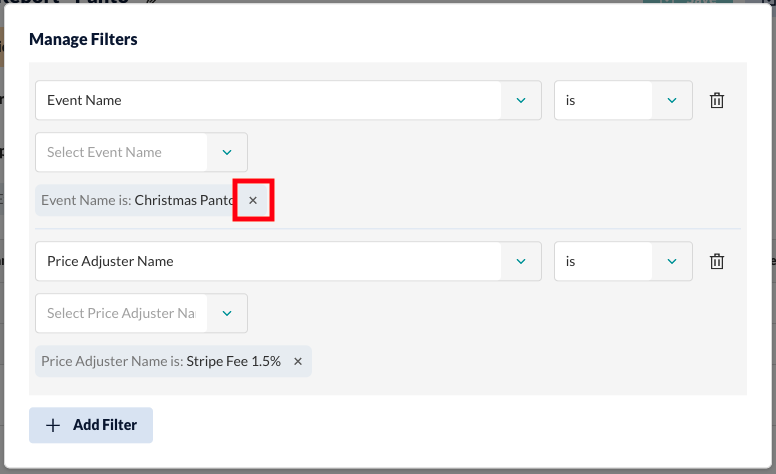Expand the Event Name field chevron
The width and height of the screenshot is (776, 474).
tap(521, 100)
